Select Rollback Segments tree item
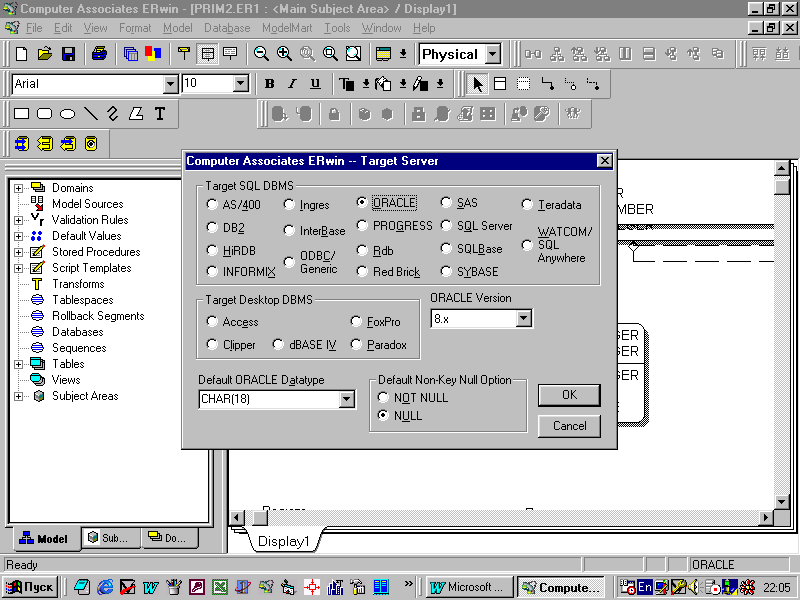The image size is (800, 600). coord(98,316)
